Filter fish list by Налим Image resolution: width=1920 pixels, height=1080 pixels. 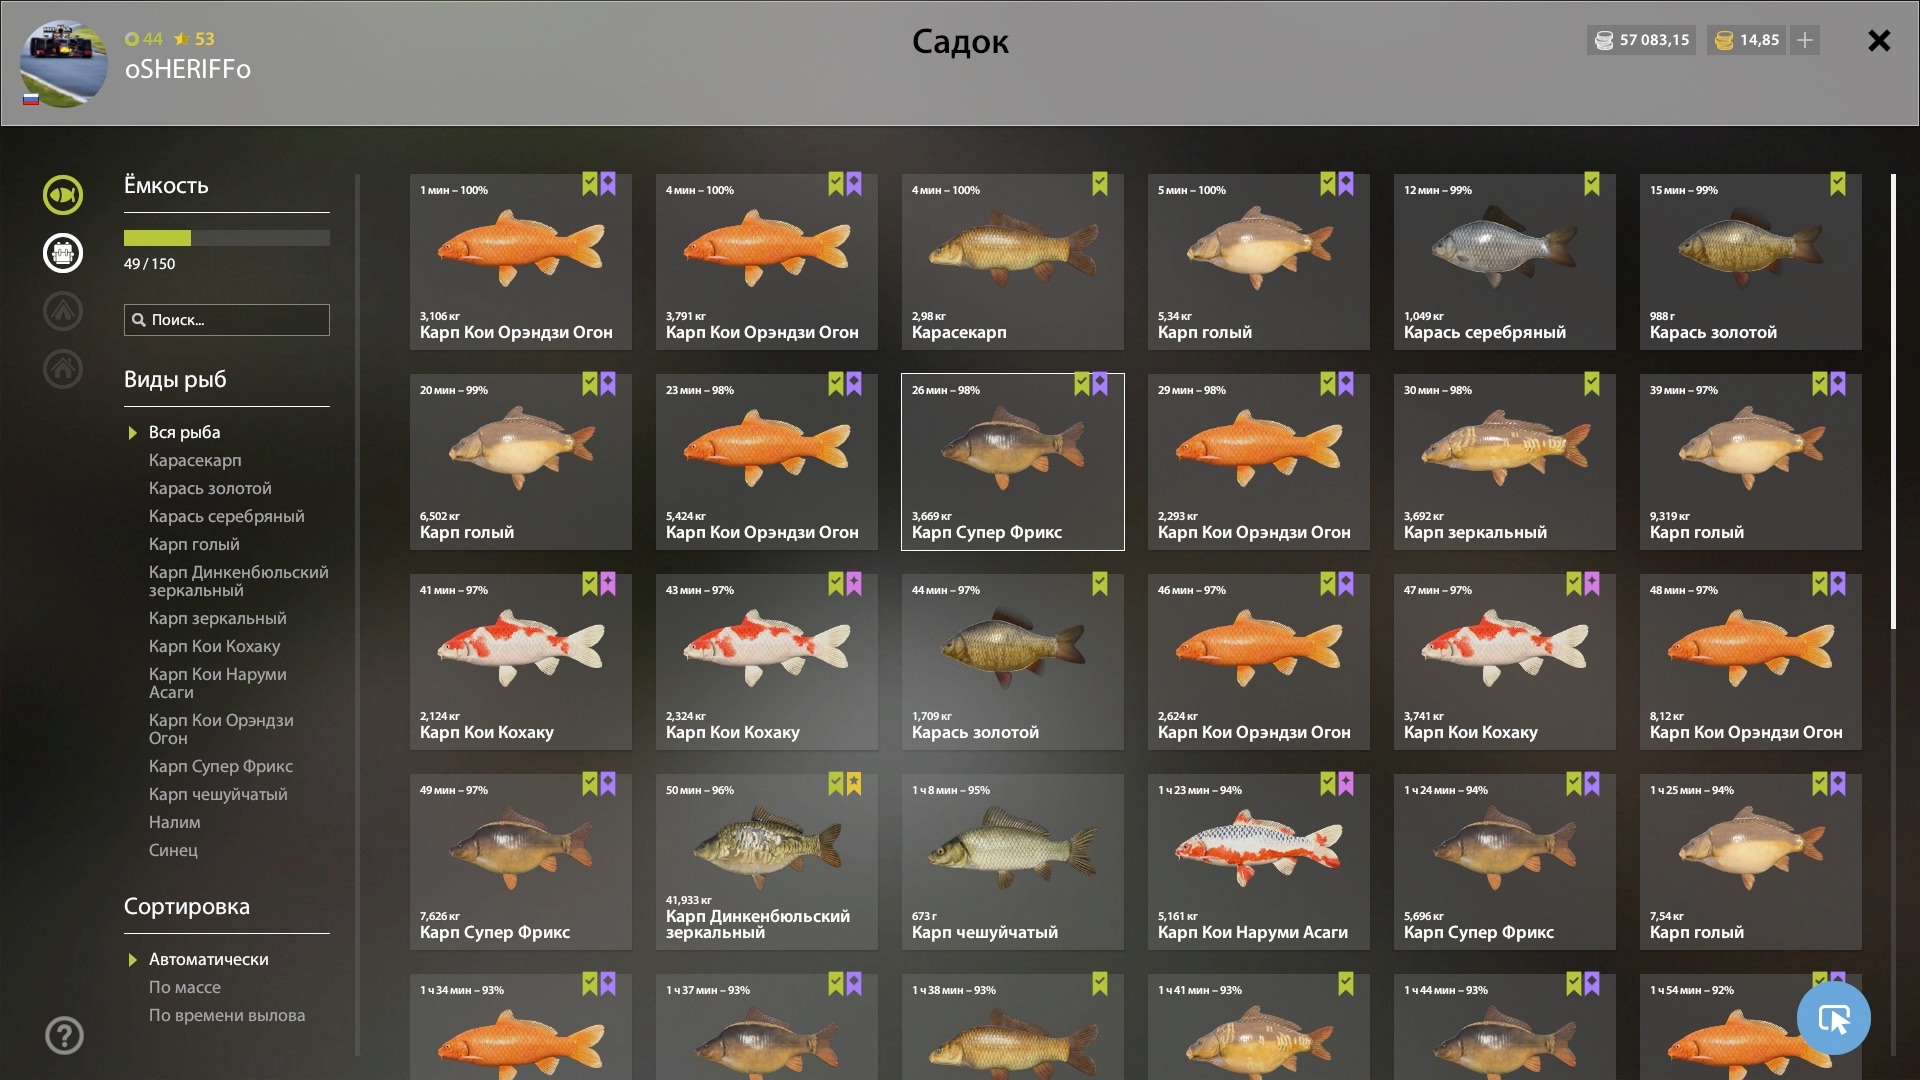coord(175,822)
